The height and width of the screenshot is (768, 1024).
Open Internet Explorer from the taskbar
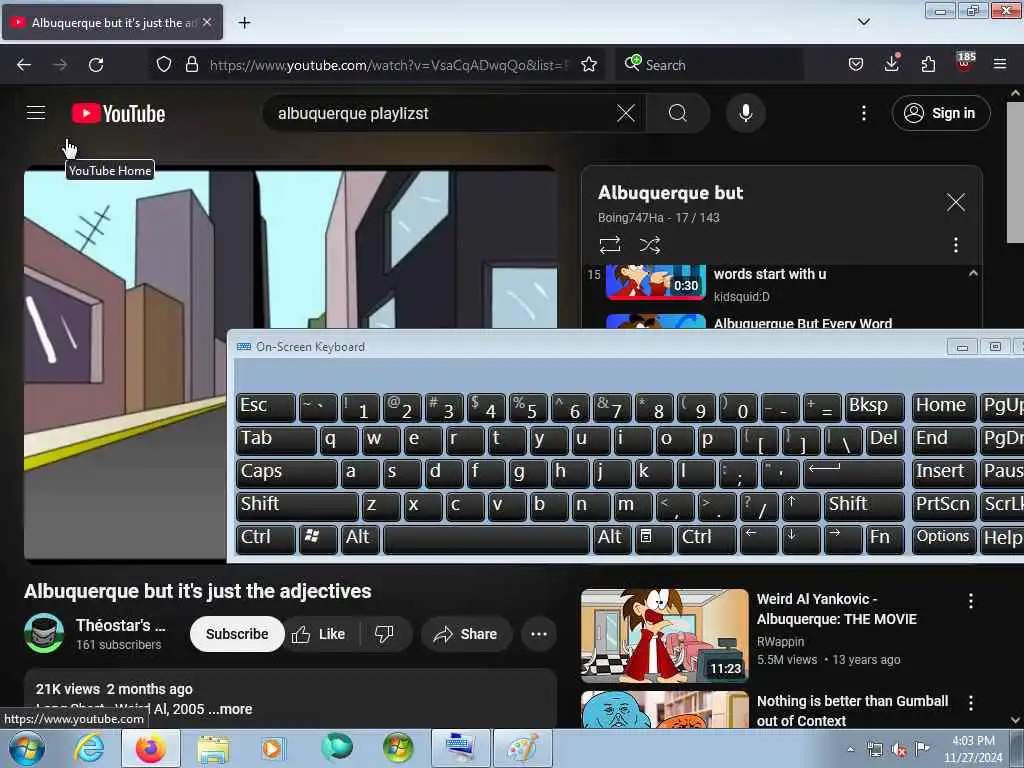click(89, 748)
